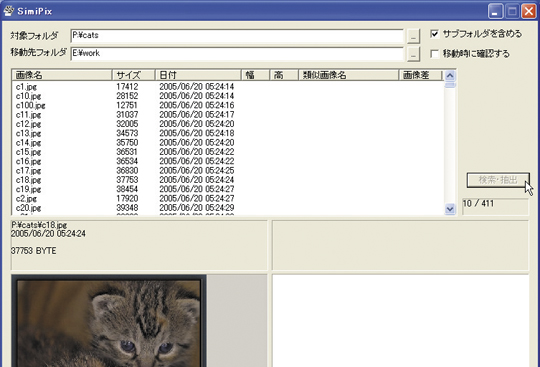540x367 pixels.
Task: Click the 類似画像名 column header
Action: tap(349, 75)
